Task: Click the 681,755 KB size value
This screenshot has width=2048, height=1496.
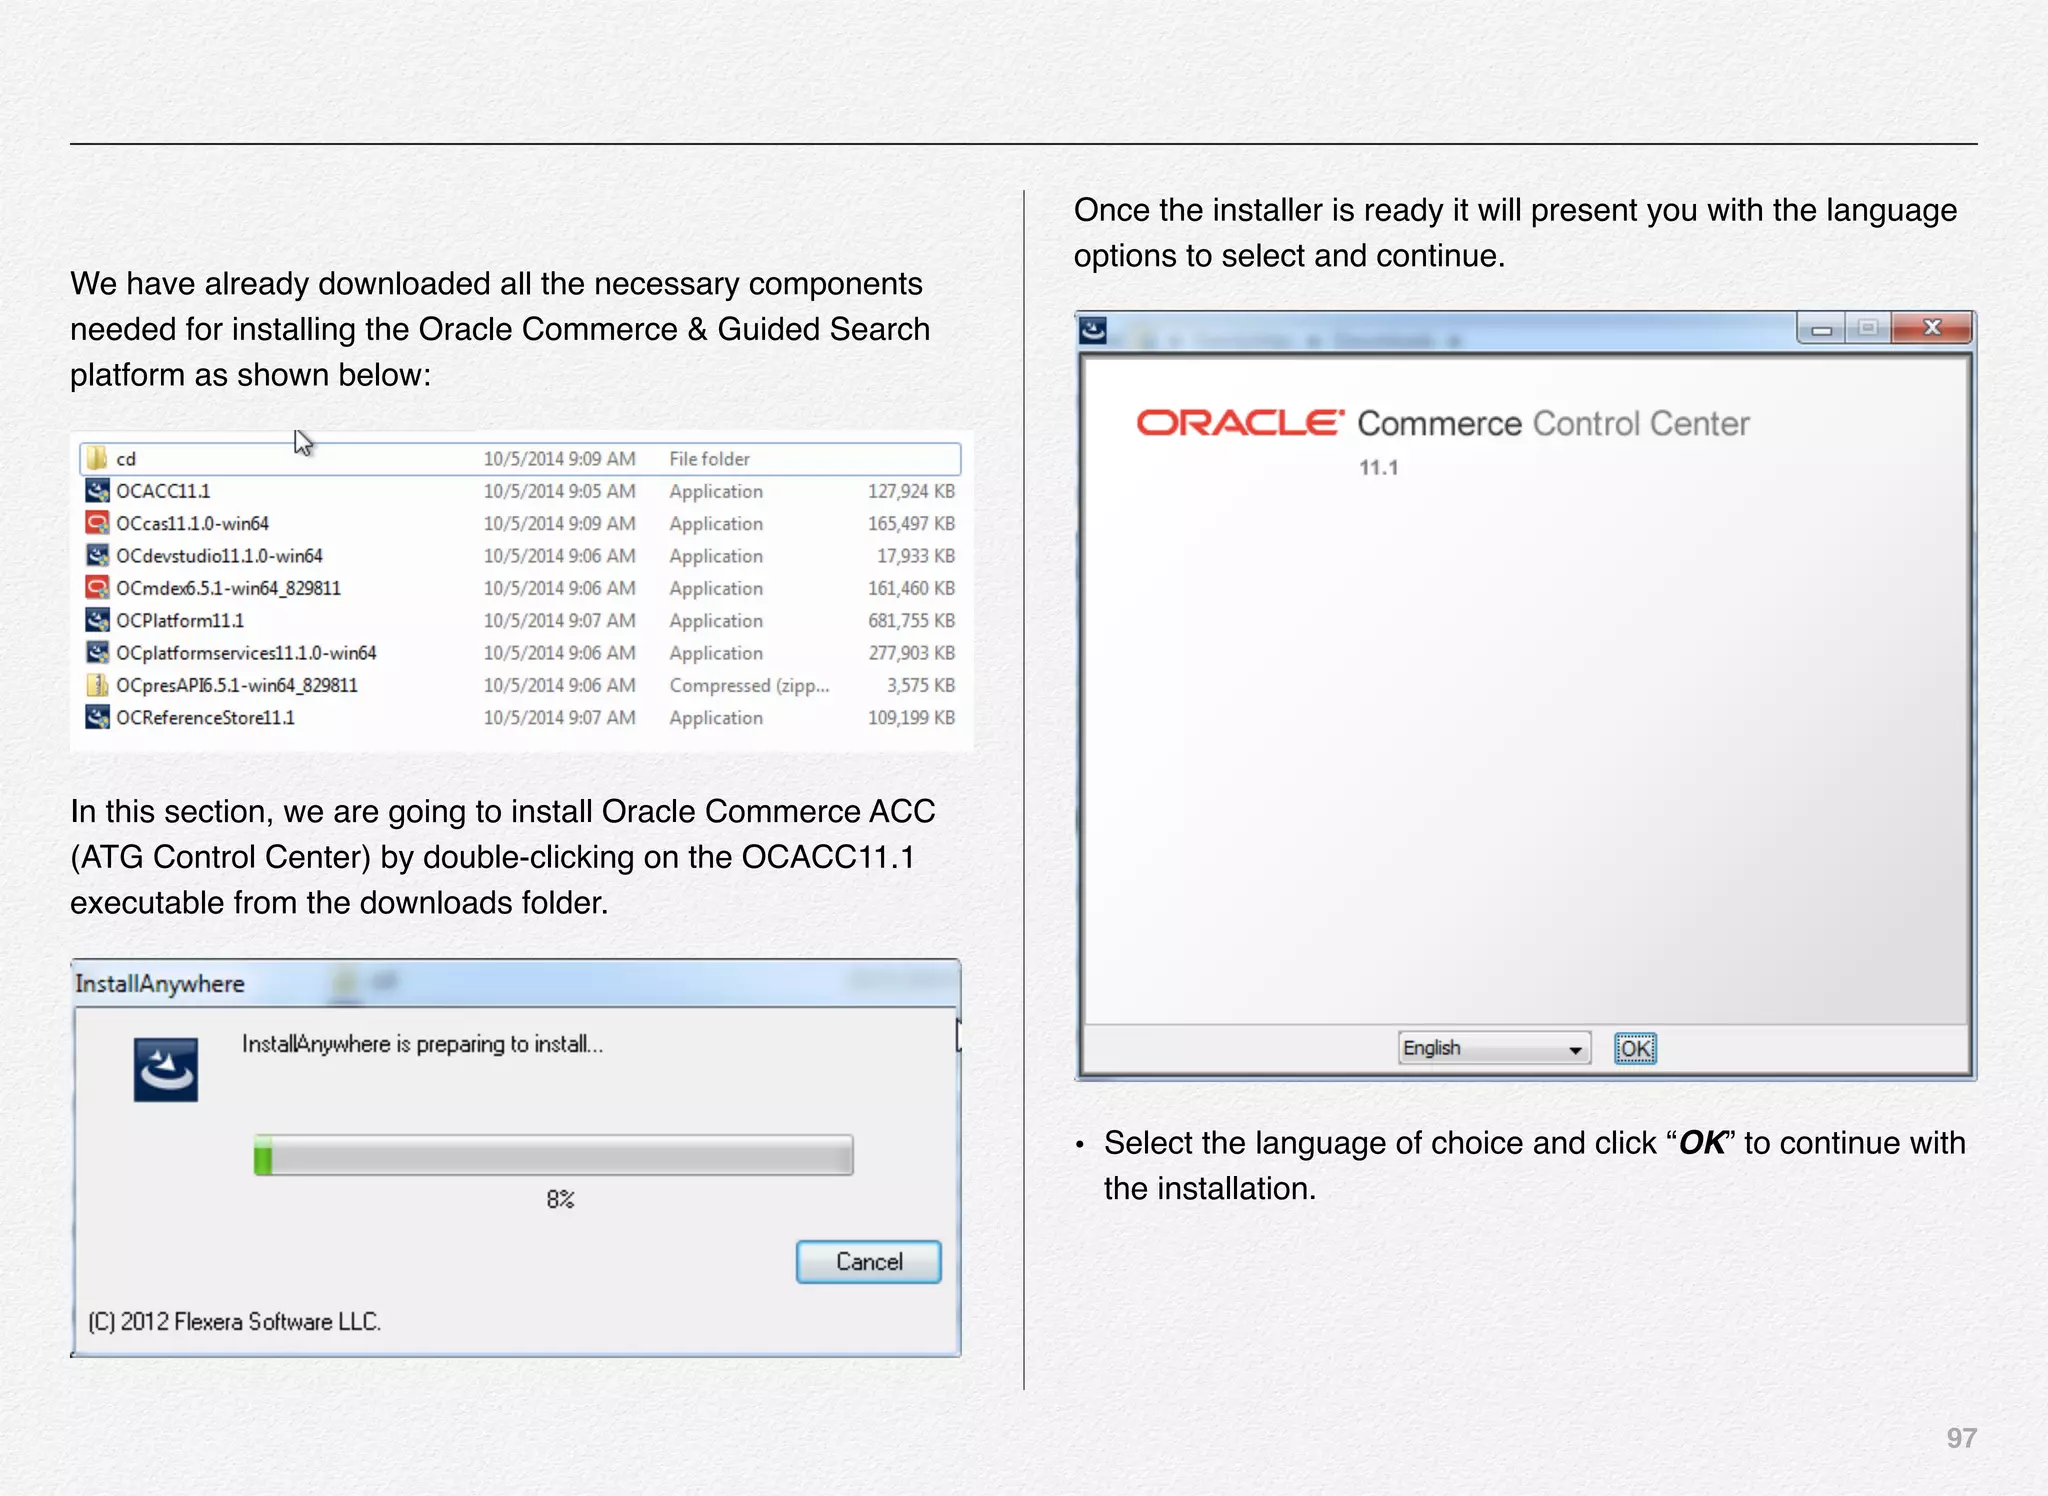Action: click(x=911, y=620)
